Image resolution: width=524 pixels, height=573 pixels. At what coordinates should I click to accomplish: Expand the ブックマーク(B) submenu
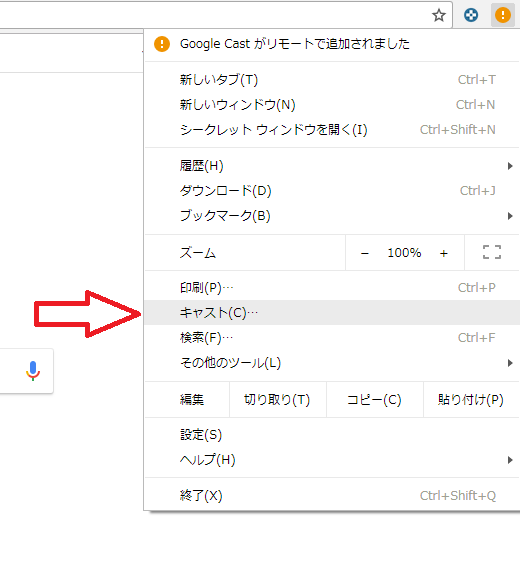(x=332, y=216)
